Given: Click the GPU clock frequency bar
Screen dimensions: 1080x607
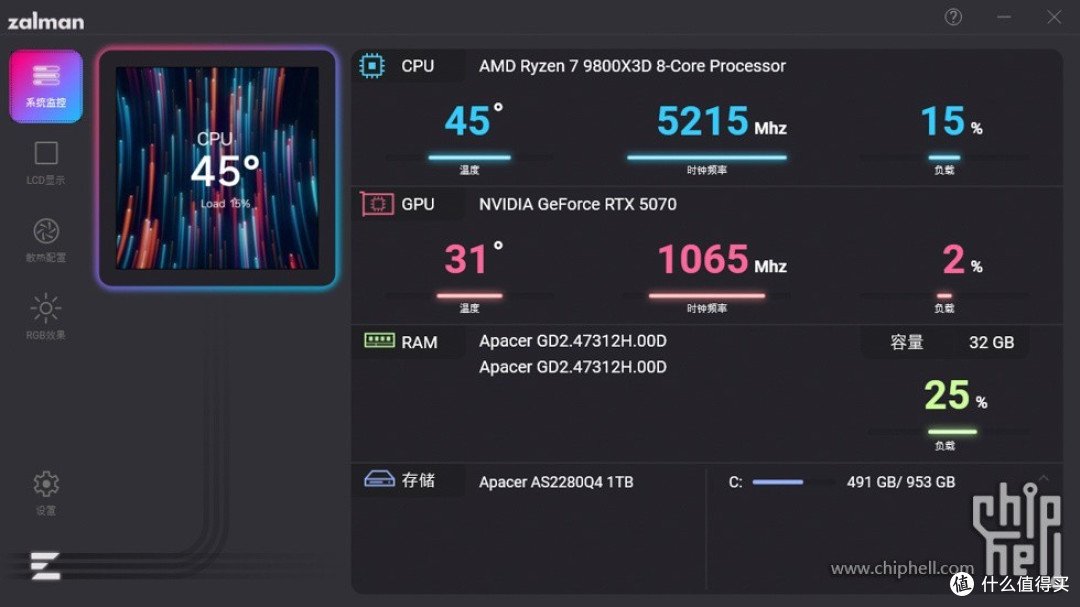Looking at the screenshot, I should point(707,296).
